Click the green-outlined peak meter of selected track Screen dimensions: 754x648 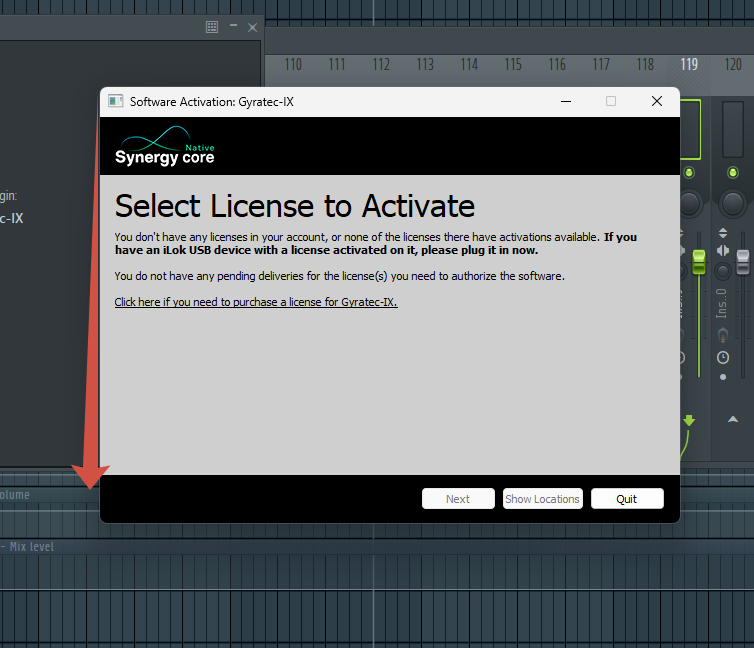click(691, 129)
